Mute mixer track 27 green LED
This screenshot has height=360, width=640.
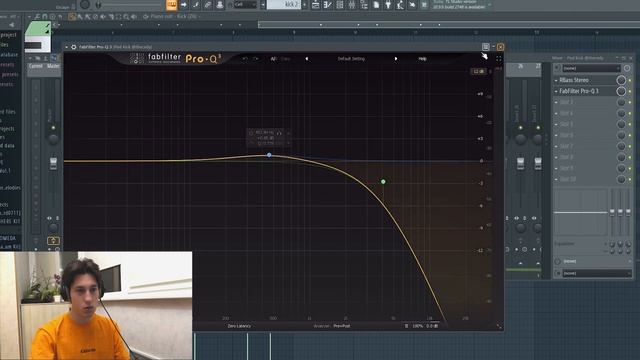(538, 128)
